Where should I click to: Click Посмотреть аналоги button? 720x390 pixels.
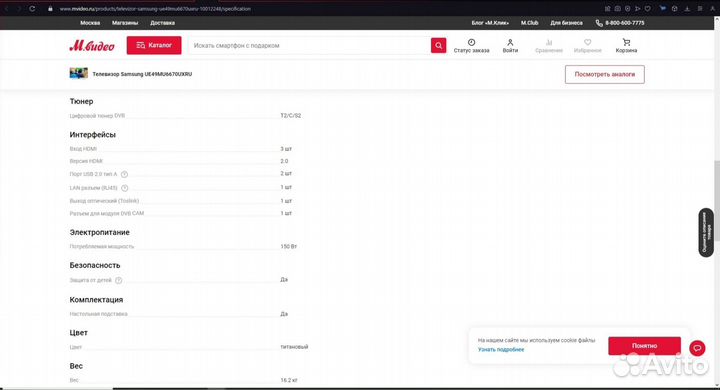[605, 74]
